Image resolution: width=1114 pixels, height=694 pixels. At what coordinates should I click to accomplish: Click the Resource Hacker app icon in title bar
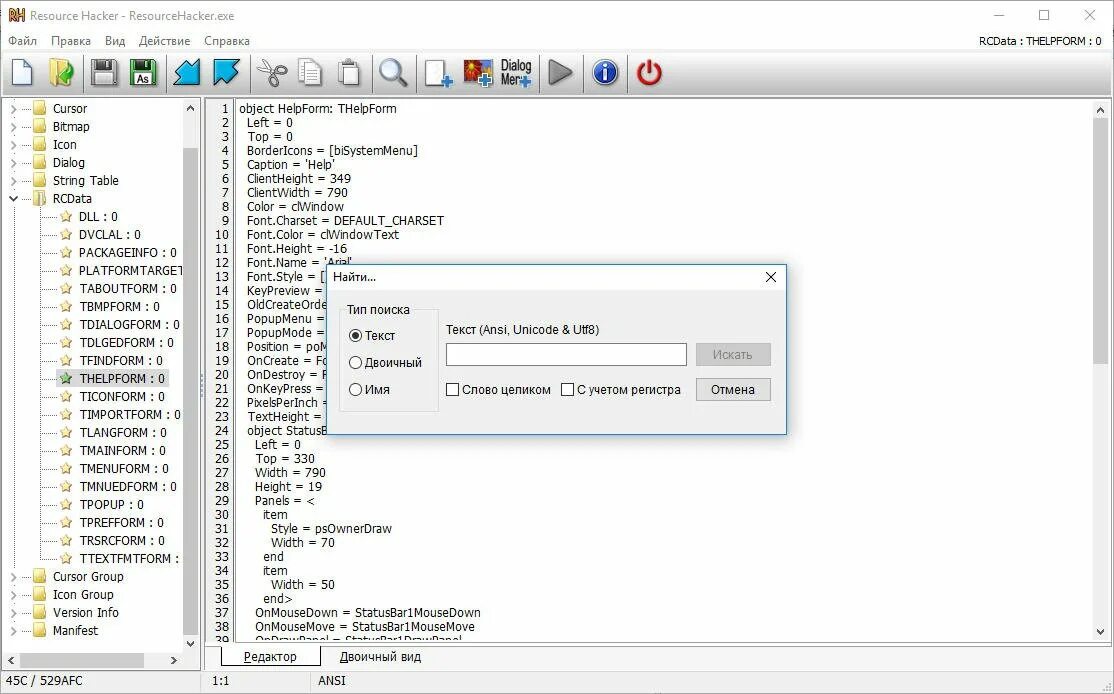pos(16,15)
